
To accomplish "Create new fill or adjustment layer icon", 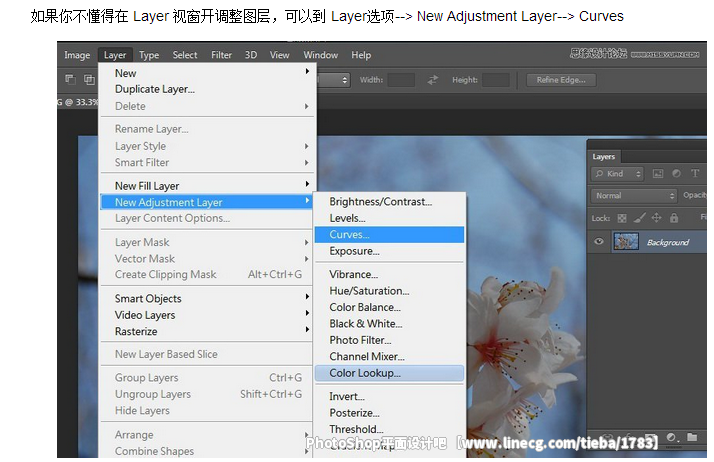I will click(671, 437).
